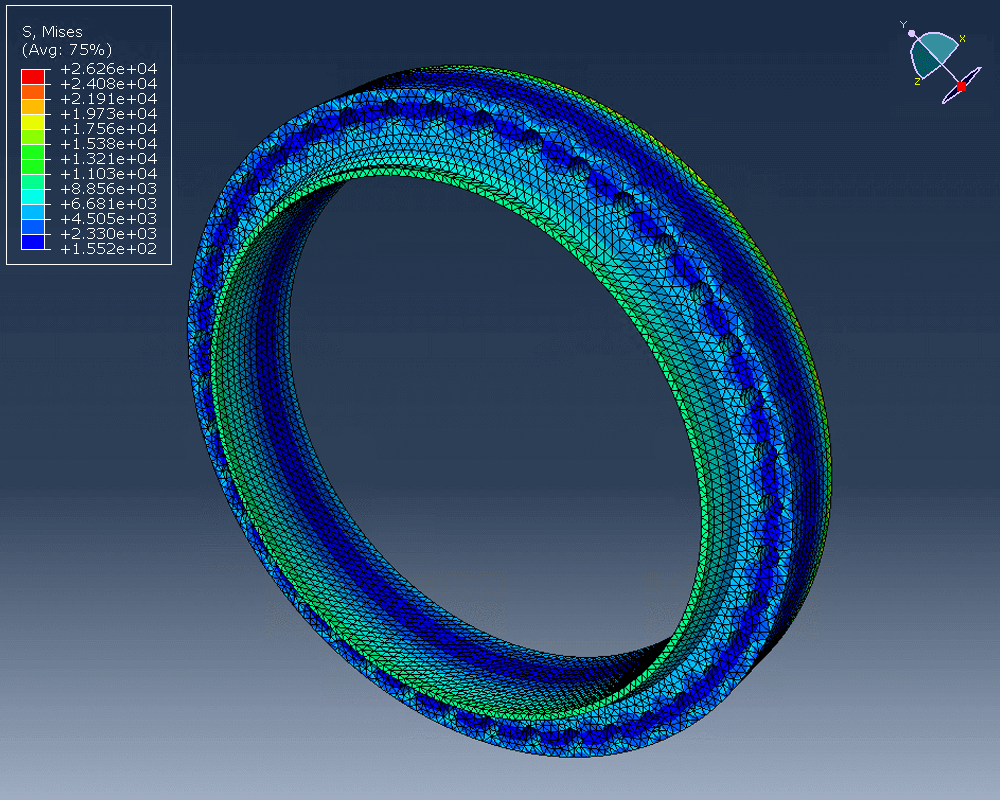This screenshot has width=1000, height=800.
Task: Select the 'S, Mises' legend title
Action: (52, 32)
